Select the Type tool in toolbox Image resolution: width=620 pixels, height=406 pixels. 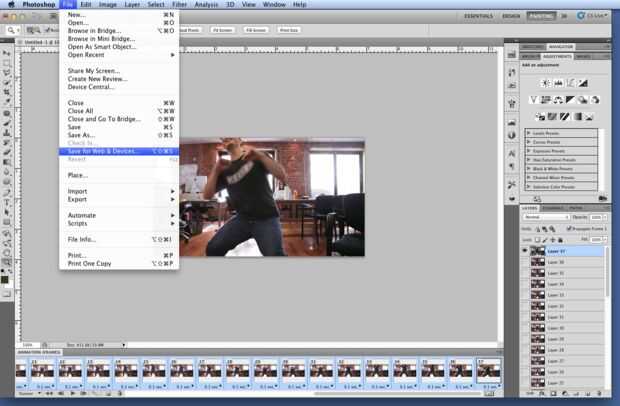coord(7,202)
